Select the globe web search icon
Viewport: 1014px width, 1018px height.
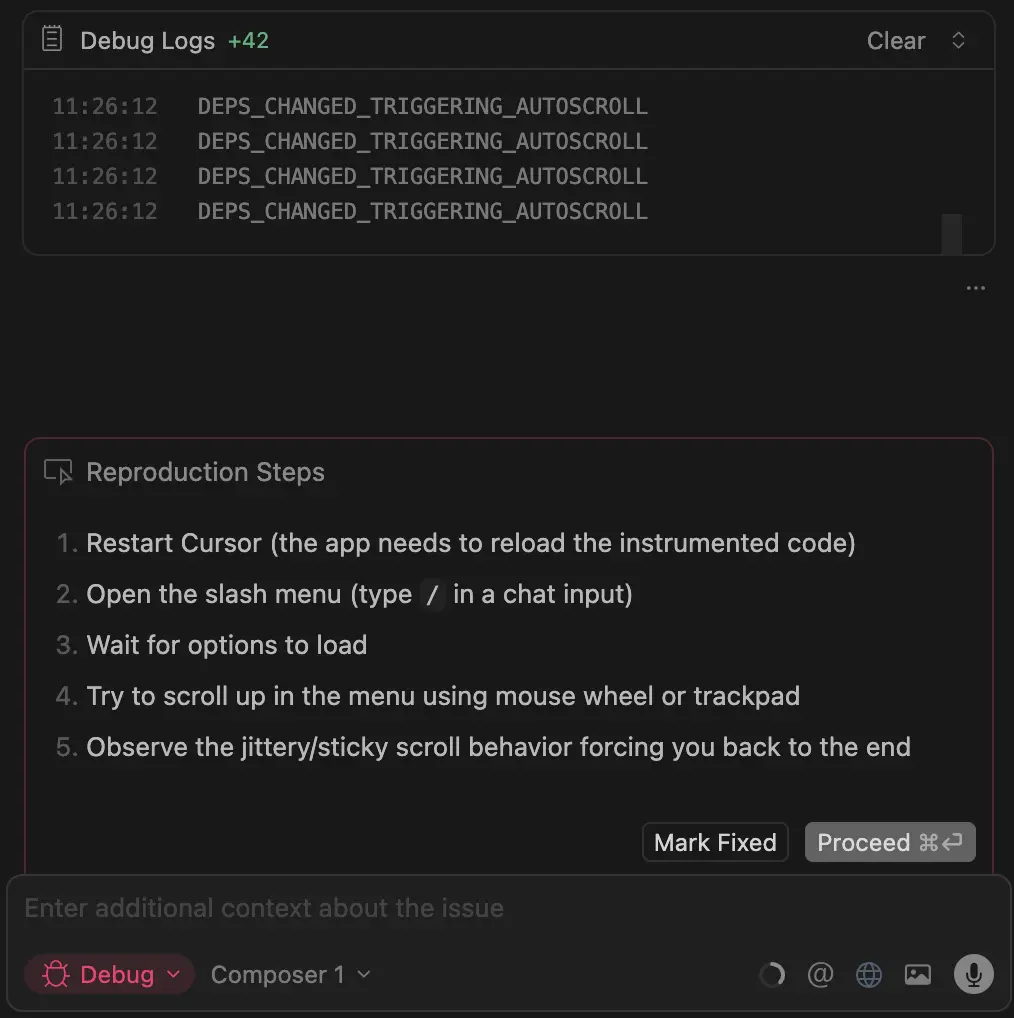pyautogui.click(x=868, y=974)
